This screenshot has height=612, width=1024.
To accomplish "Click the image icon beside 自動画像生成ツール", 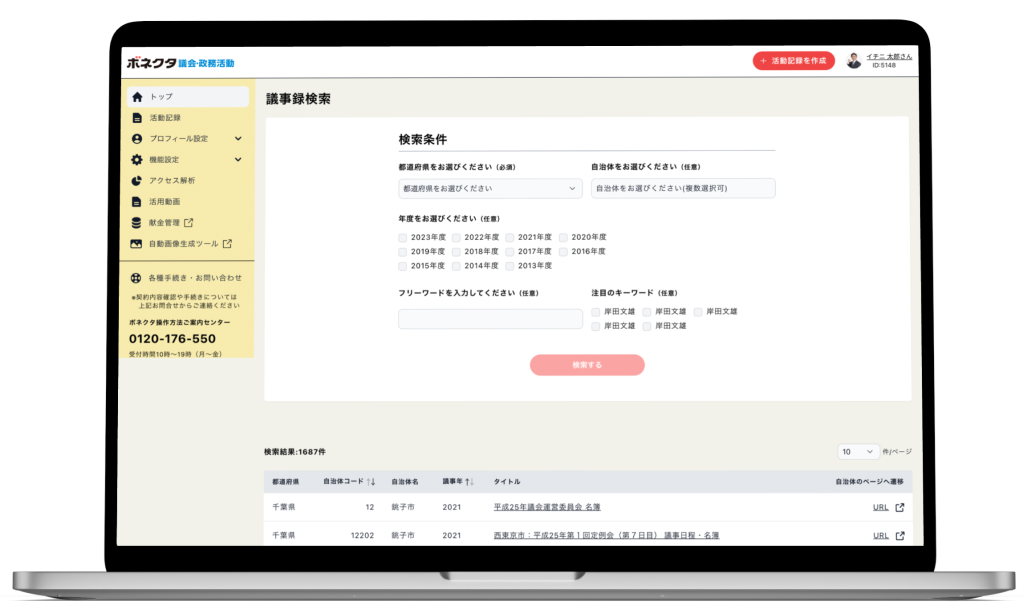I will click(136, 244).
